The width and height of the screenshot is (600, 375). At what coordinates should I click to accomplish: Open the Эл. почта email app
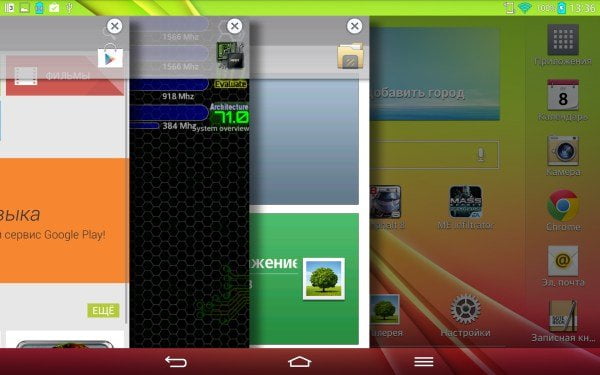[x=562, y=261]
